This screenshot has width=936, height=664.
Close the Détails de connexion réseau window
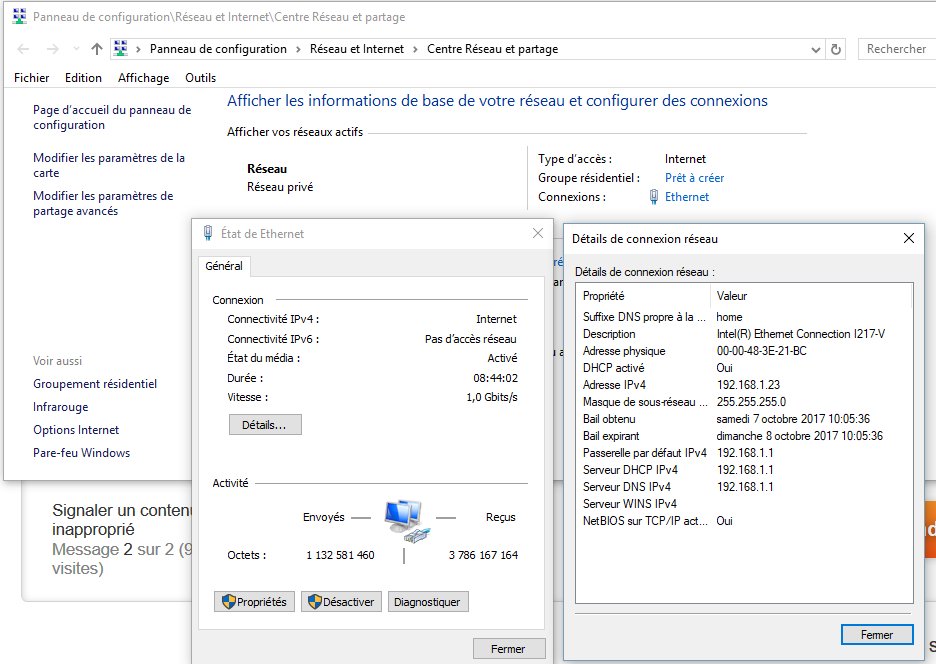point(908,238)
